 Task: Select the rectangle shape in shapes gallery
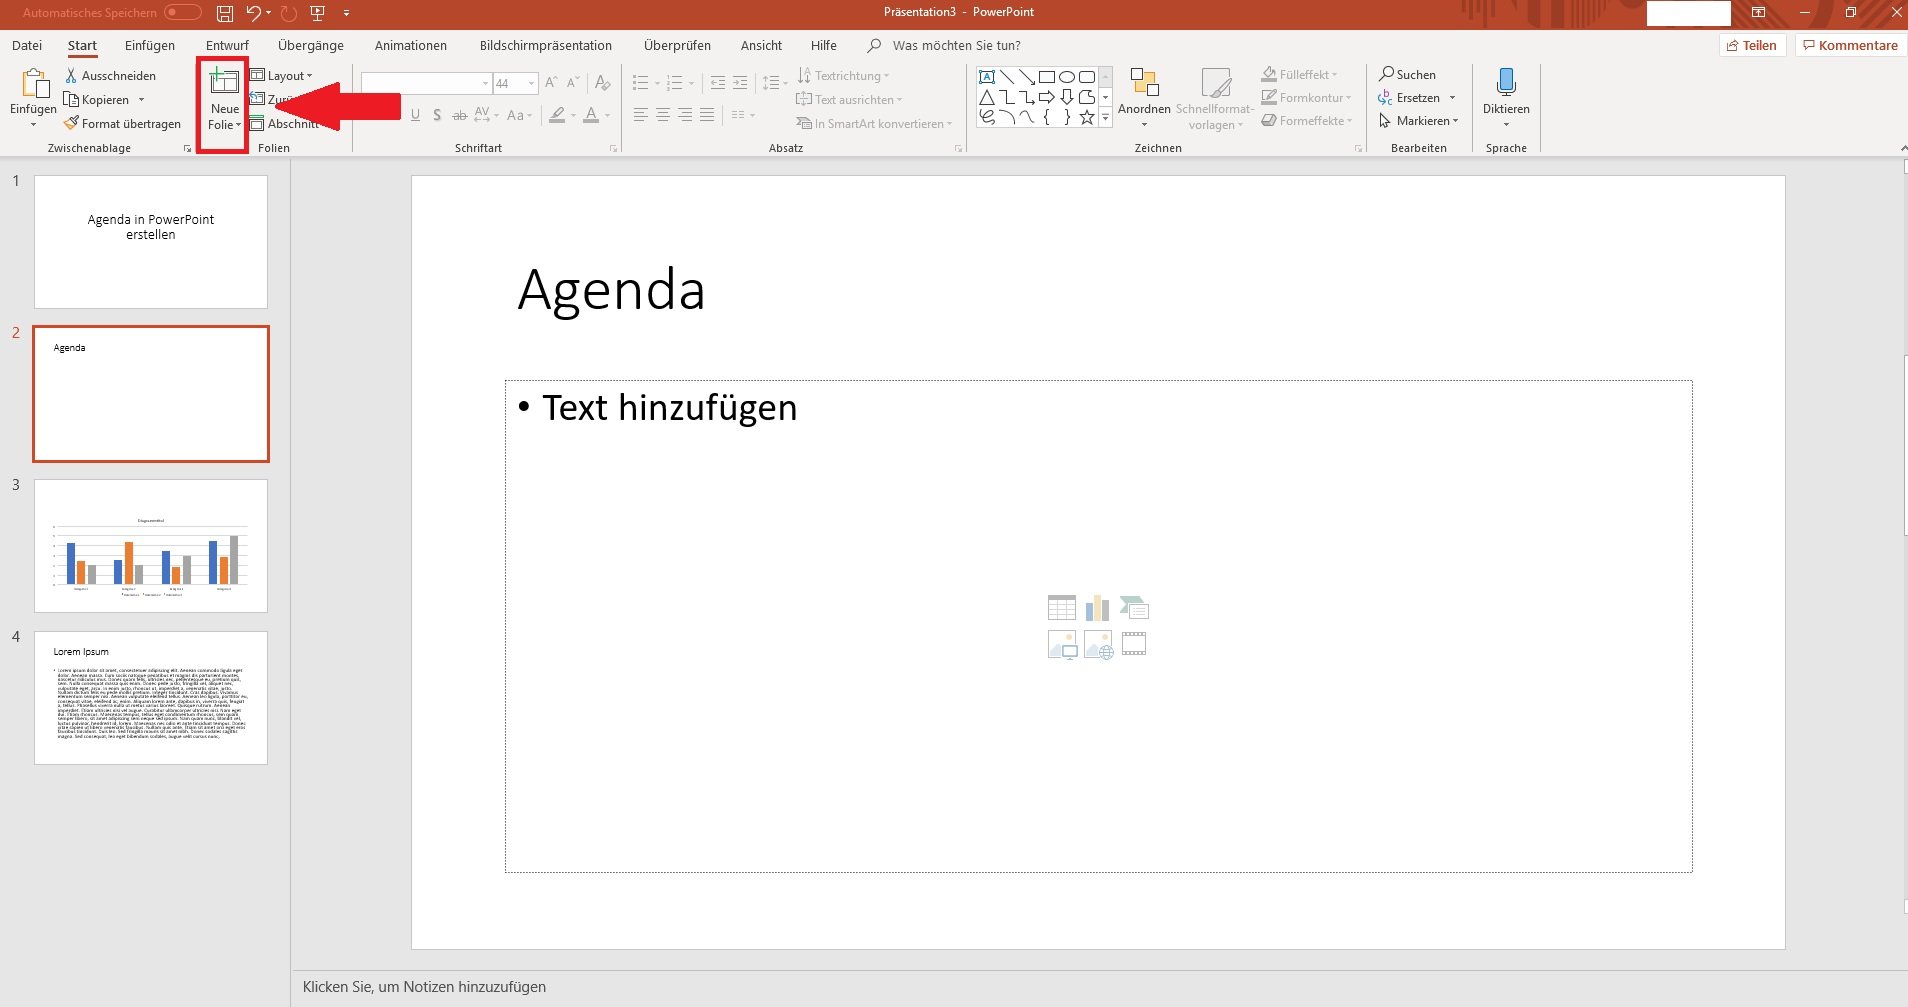point(1047,77)
